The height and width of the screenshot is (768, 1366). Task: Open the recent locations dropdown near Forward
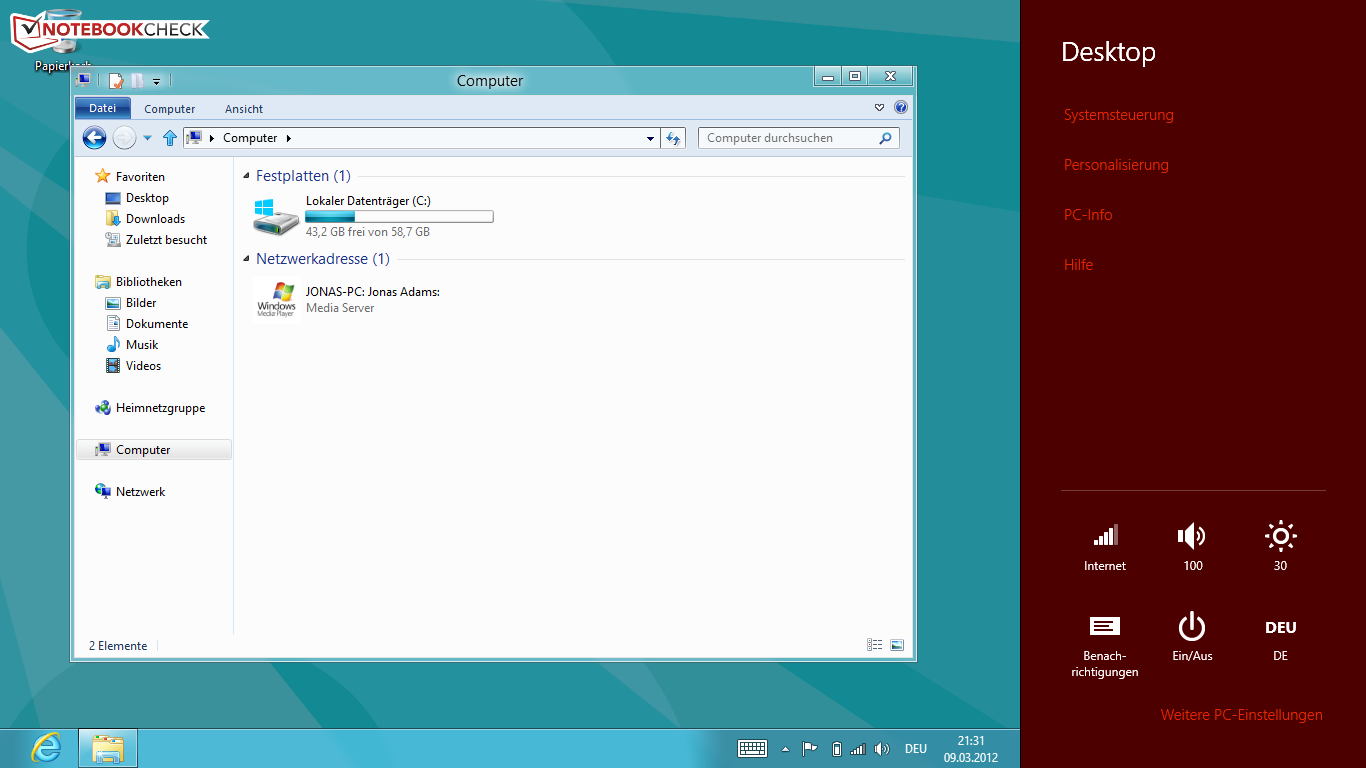[x=148, y=138]
